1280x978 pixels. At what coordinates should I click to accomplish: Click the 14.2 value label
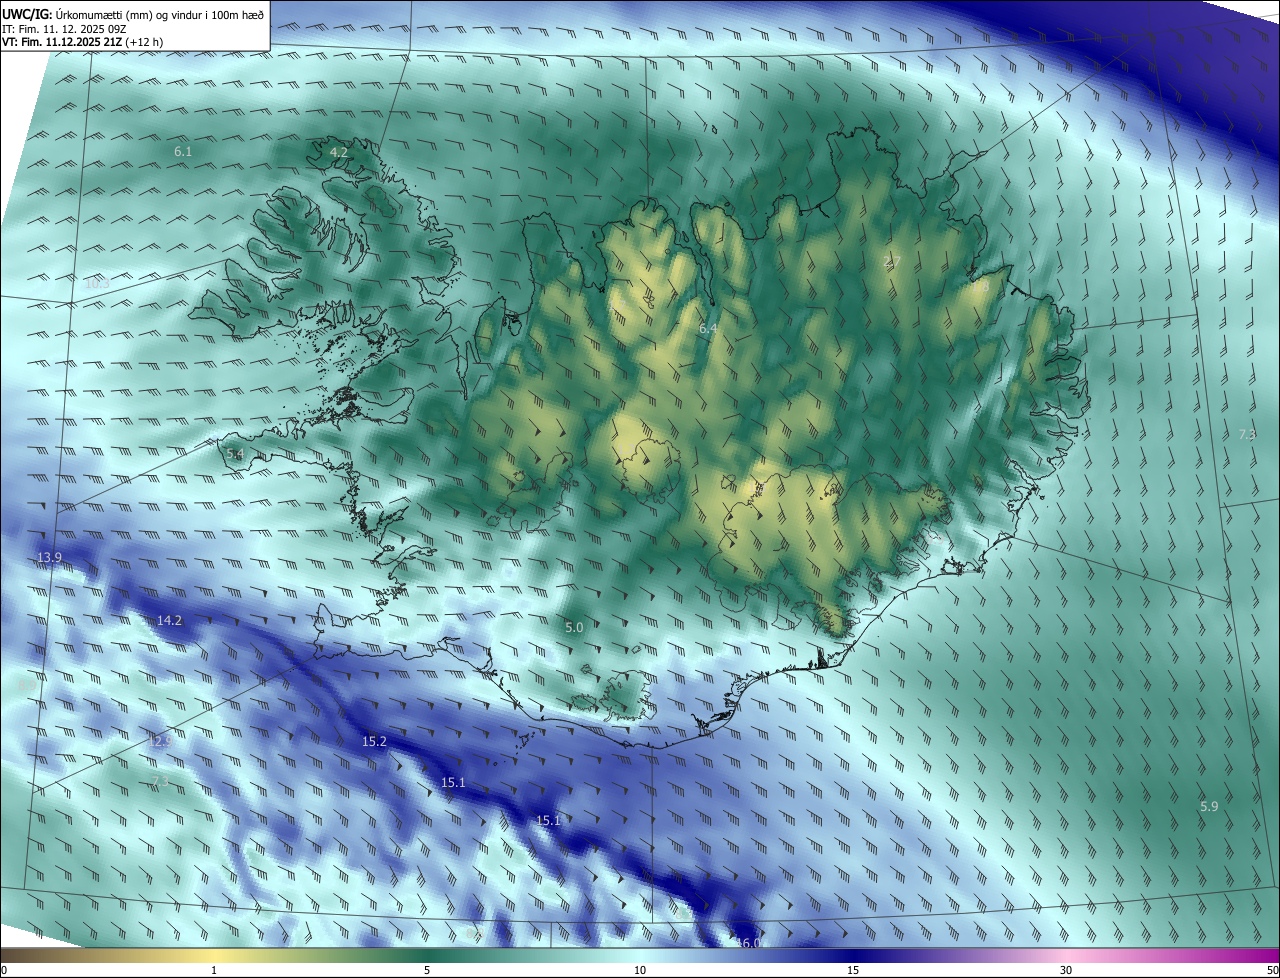169,621
